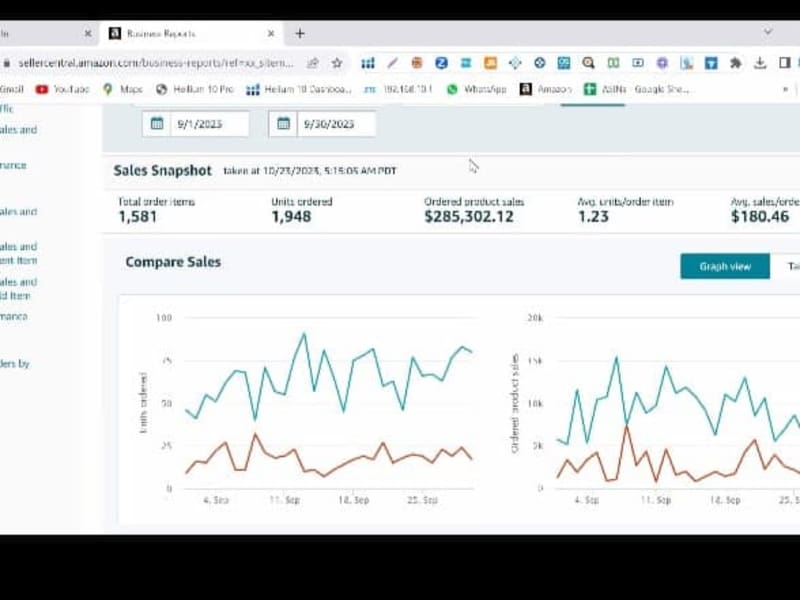The height and width of the screenshot is (600, 800).
Task: Bookmark this page with the star icon
Action: tap(337, 63)
